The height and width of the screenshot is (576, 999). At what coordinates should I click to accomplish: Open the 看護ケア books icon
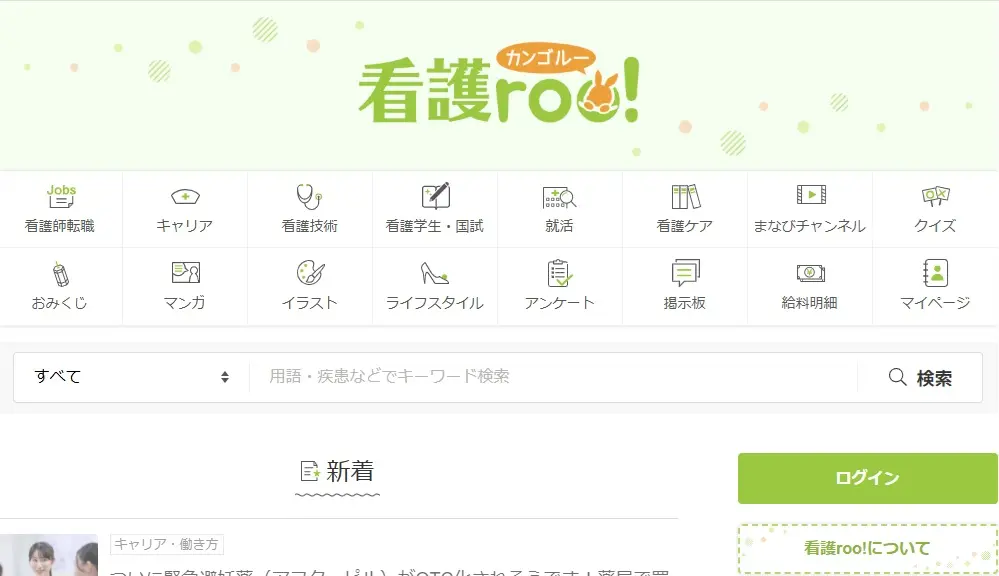click(686, 196)
